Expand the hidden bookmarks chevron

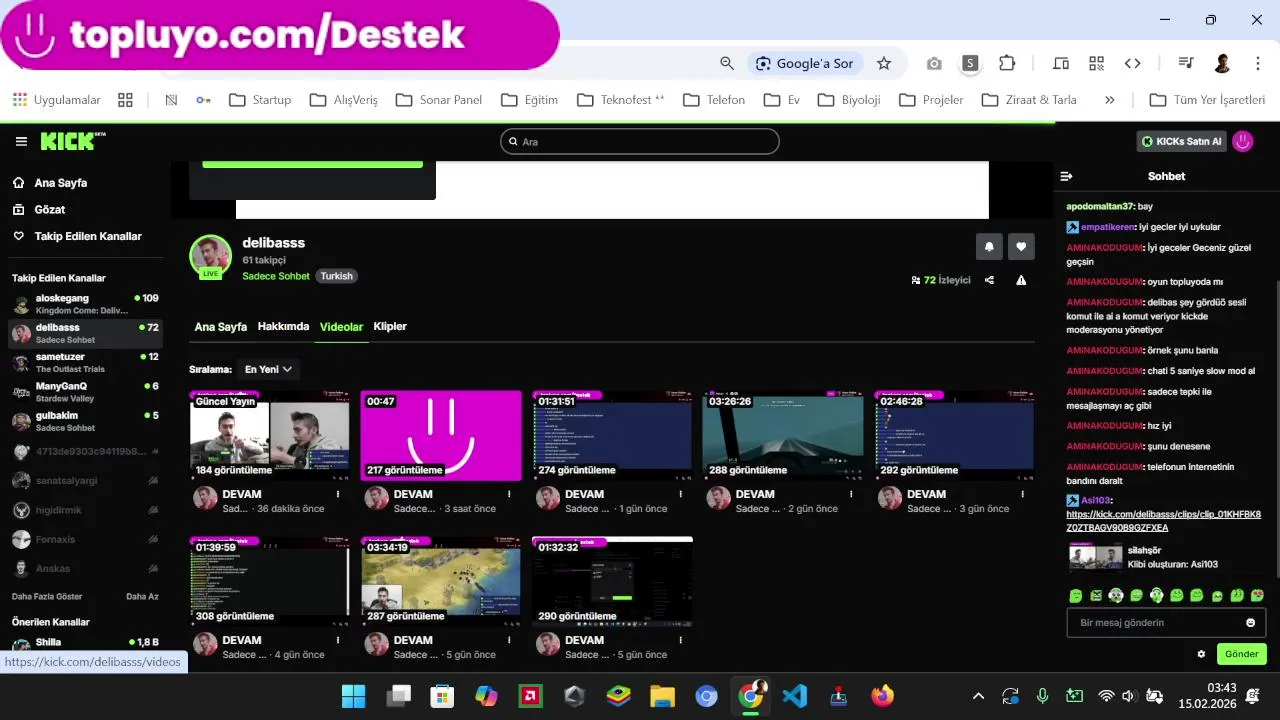1109,100
